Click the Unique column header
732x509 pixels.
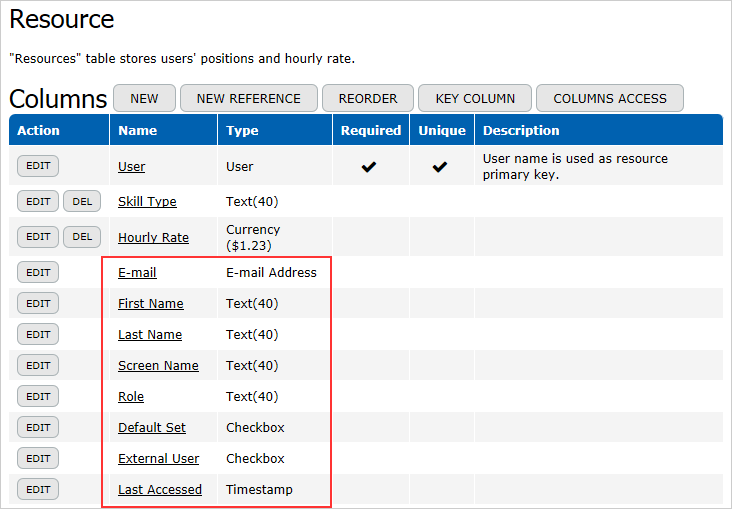tap(442, 130)
